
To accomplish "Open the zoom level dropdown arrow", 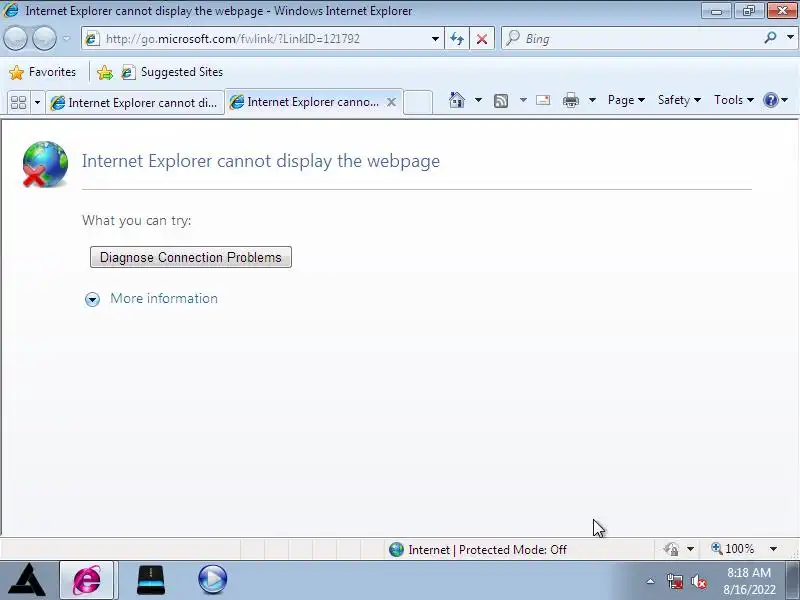I will coord(773,549).
